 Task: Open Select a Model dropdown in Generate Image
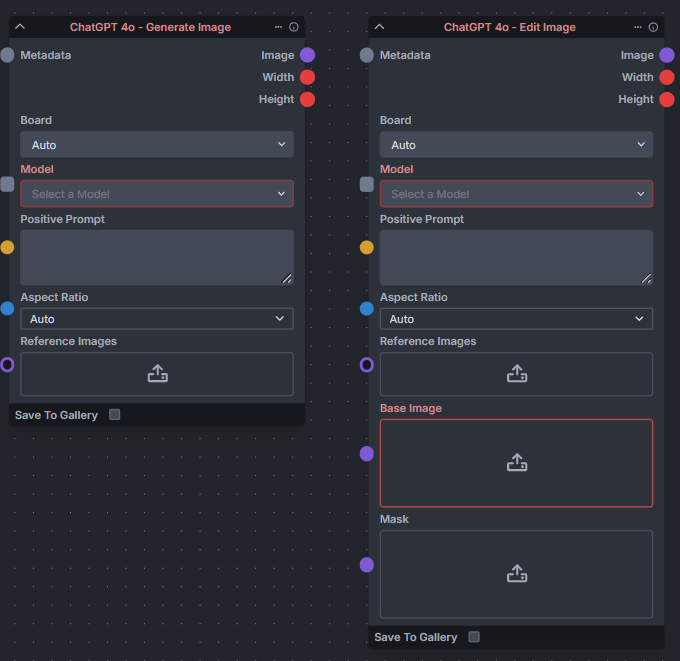(157, 194)
